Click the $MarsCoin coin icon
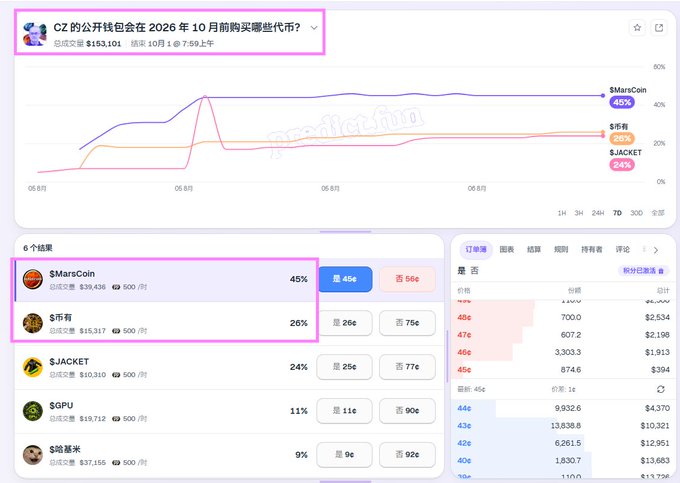 click(x=33, y=279)
